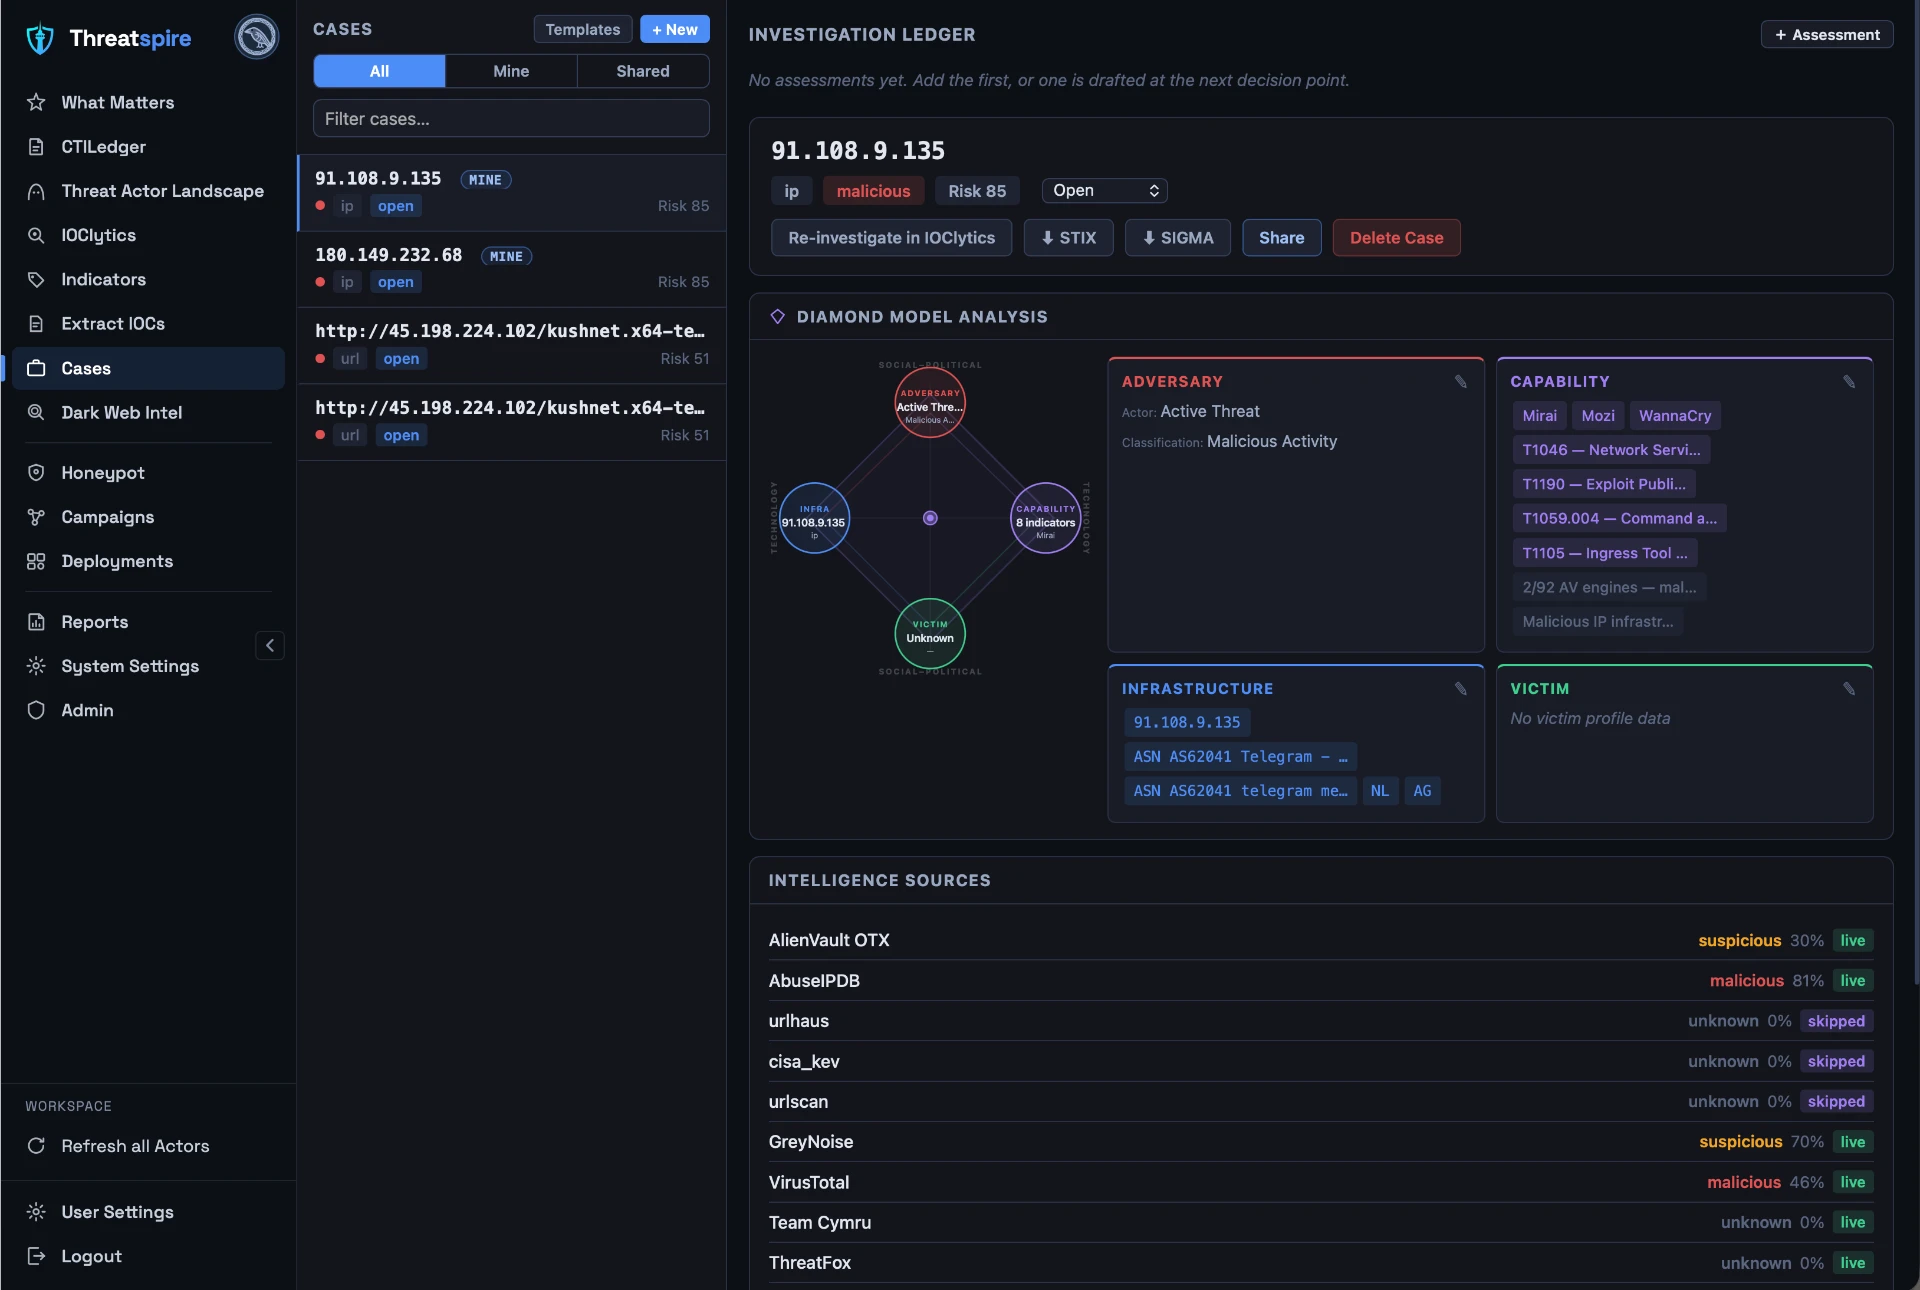Image resolution: width=1920 pixels, height=1290 pixels.
Task: Edit the Adversary card via pencil icon
Action: pos(1460,382)
